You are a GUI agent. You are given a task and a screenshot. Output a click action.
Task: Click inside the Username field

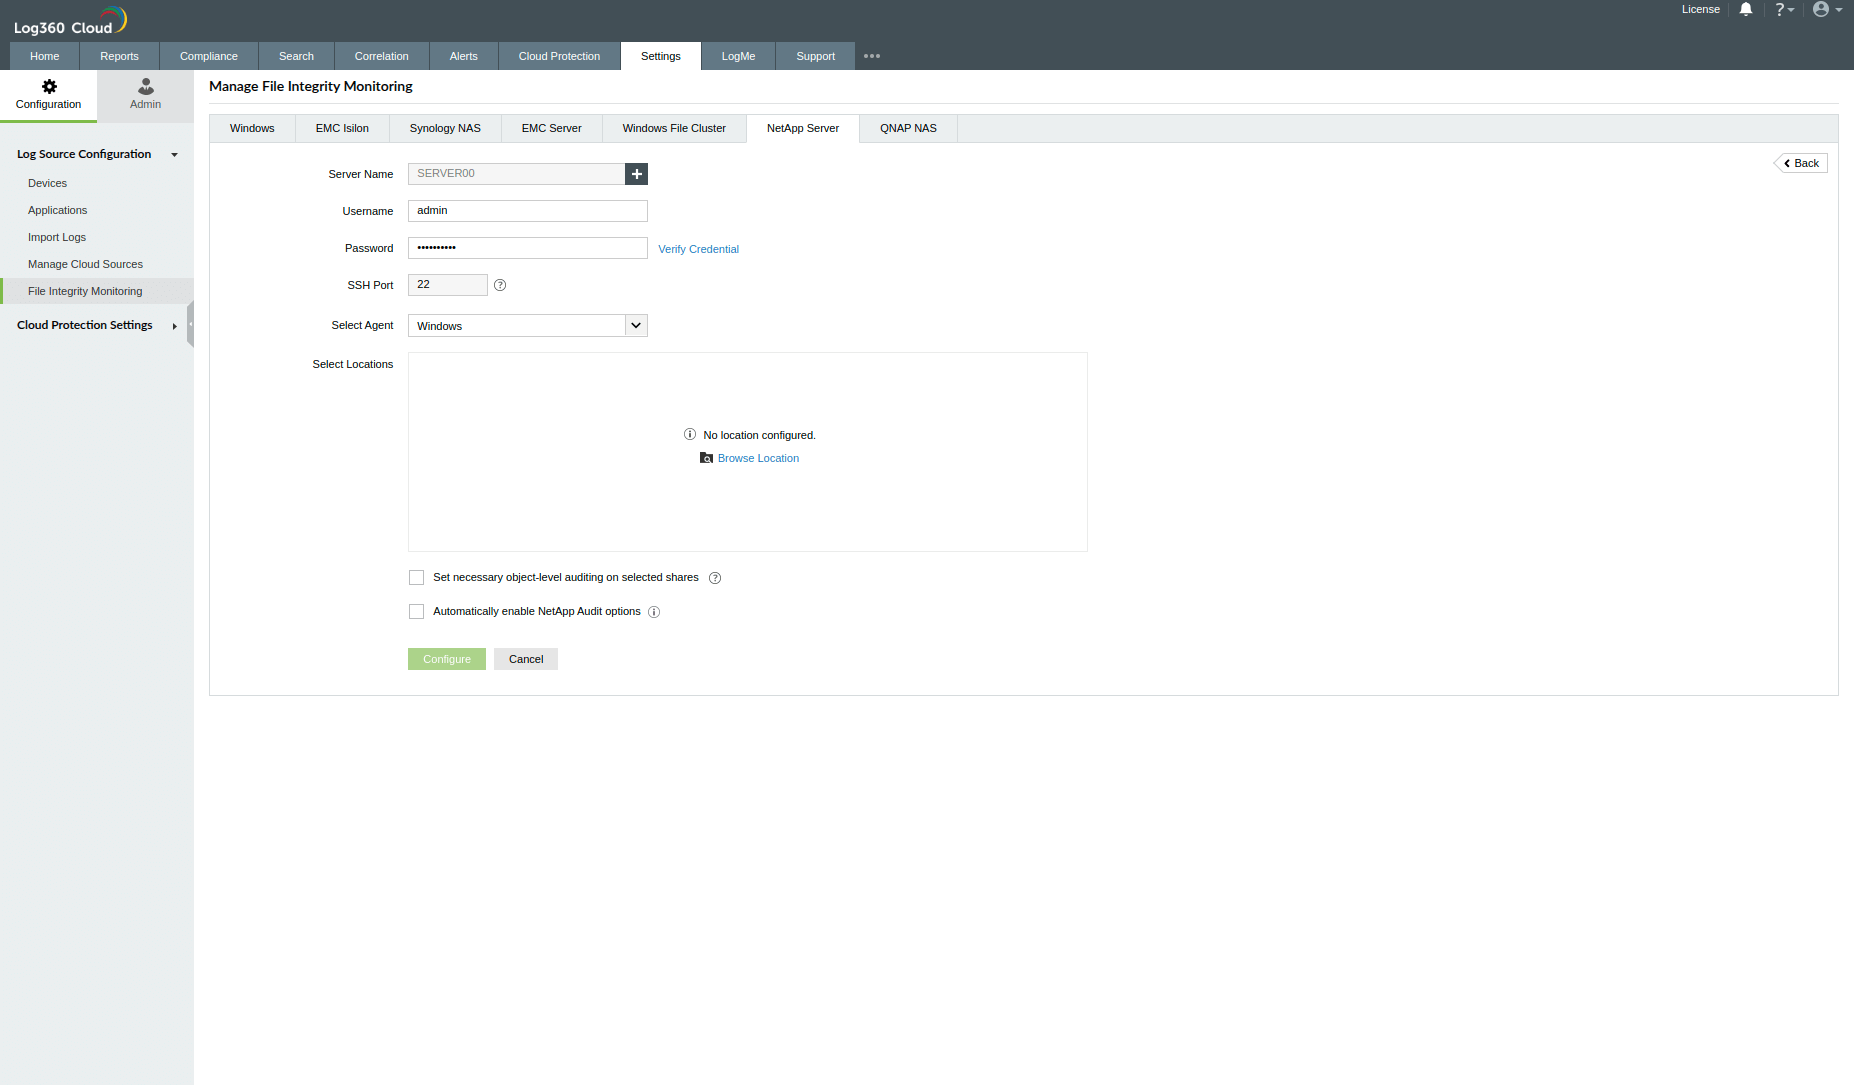527,210
